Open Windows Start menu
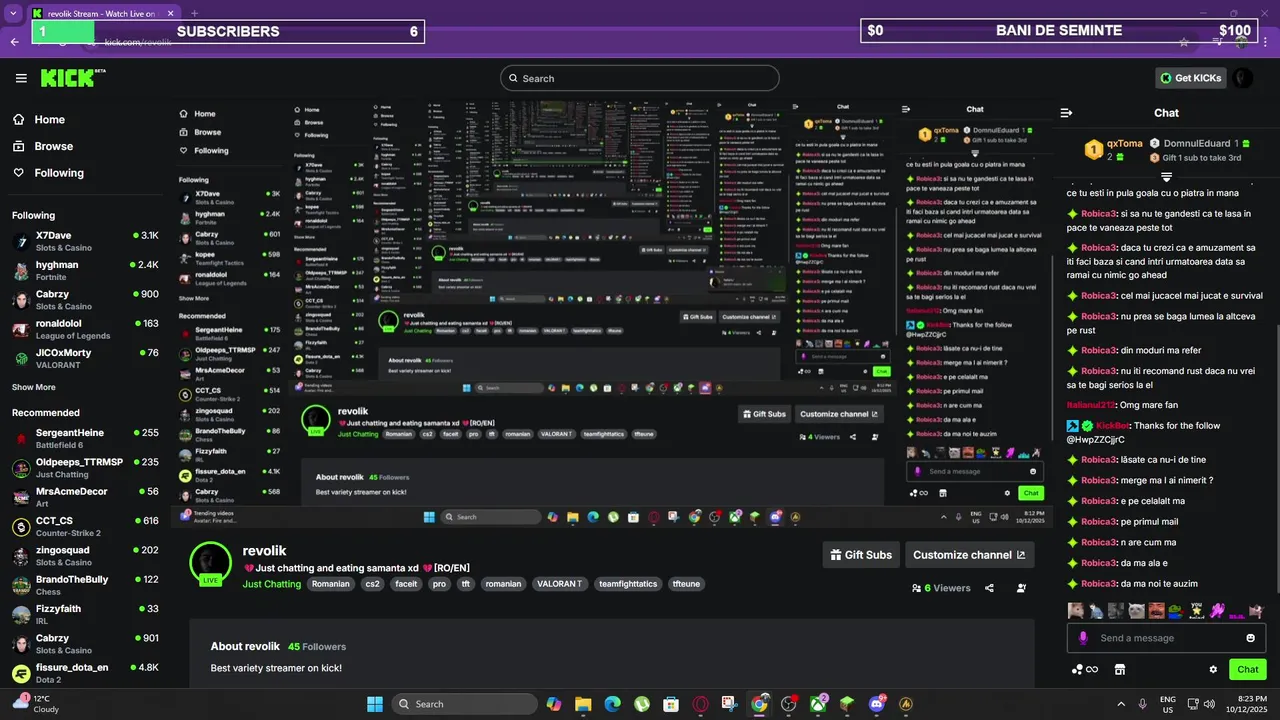1280x720 pixels. [x=375, y=704]
